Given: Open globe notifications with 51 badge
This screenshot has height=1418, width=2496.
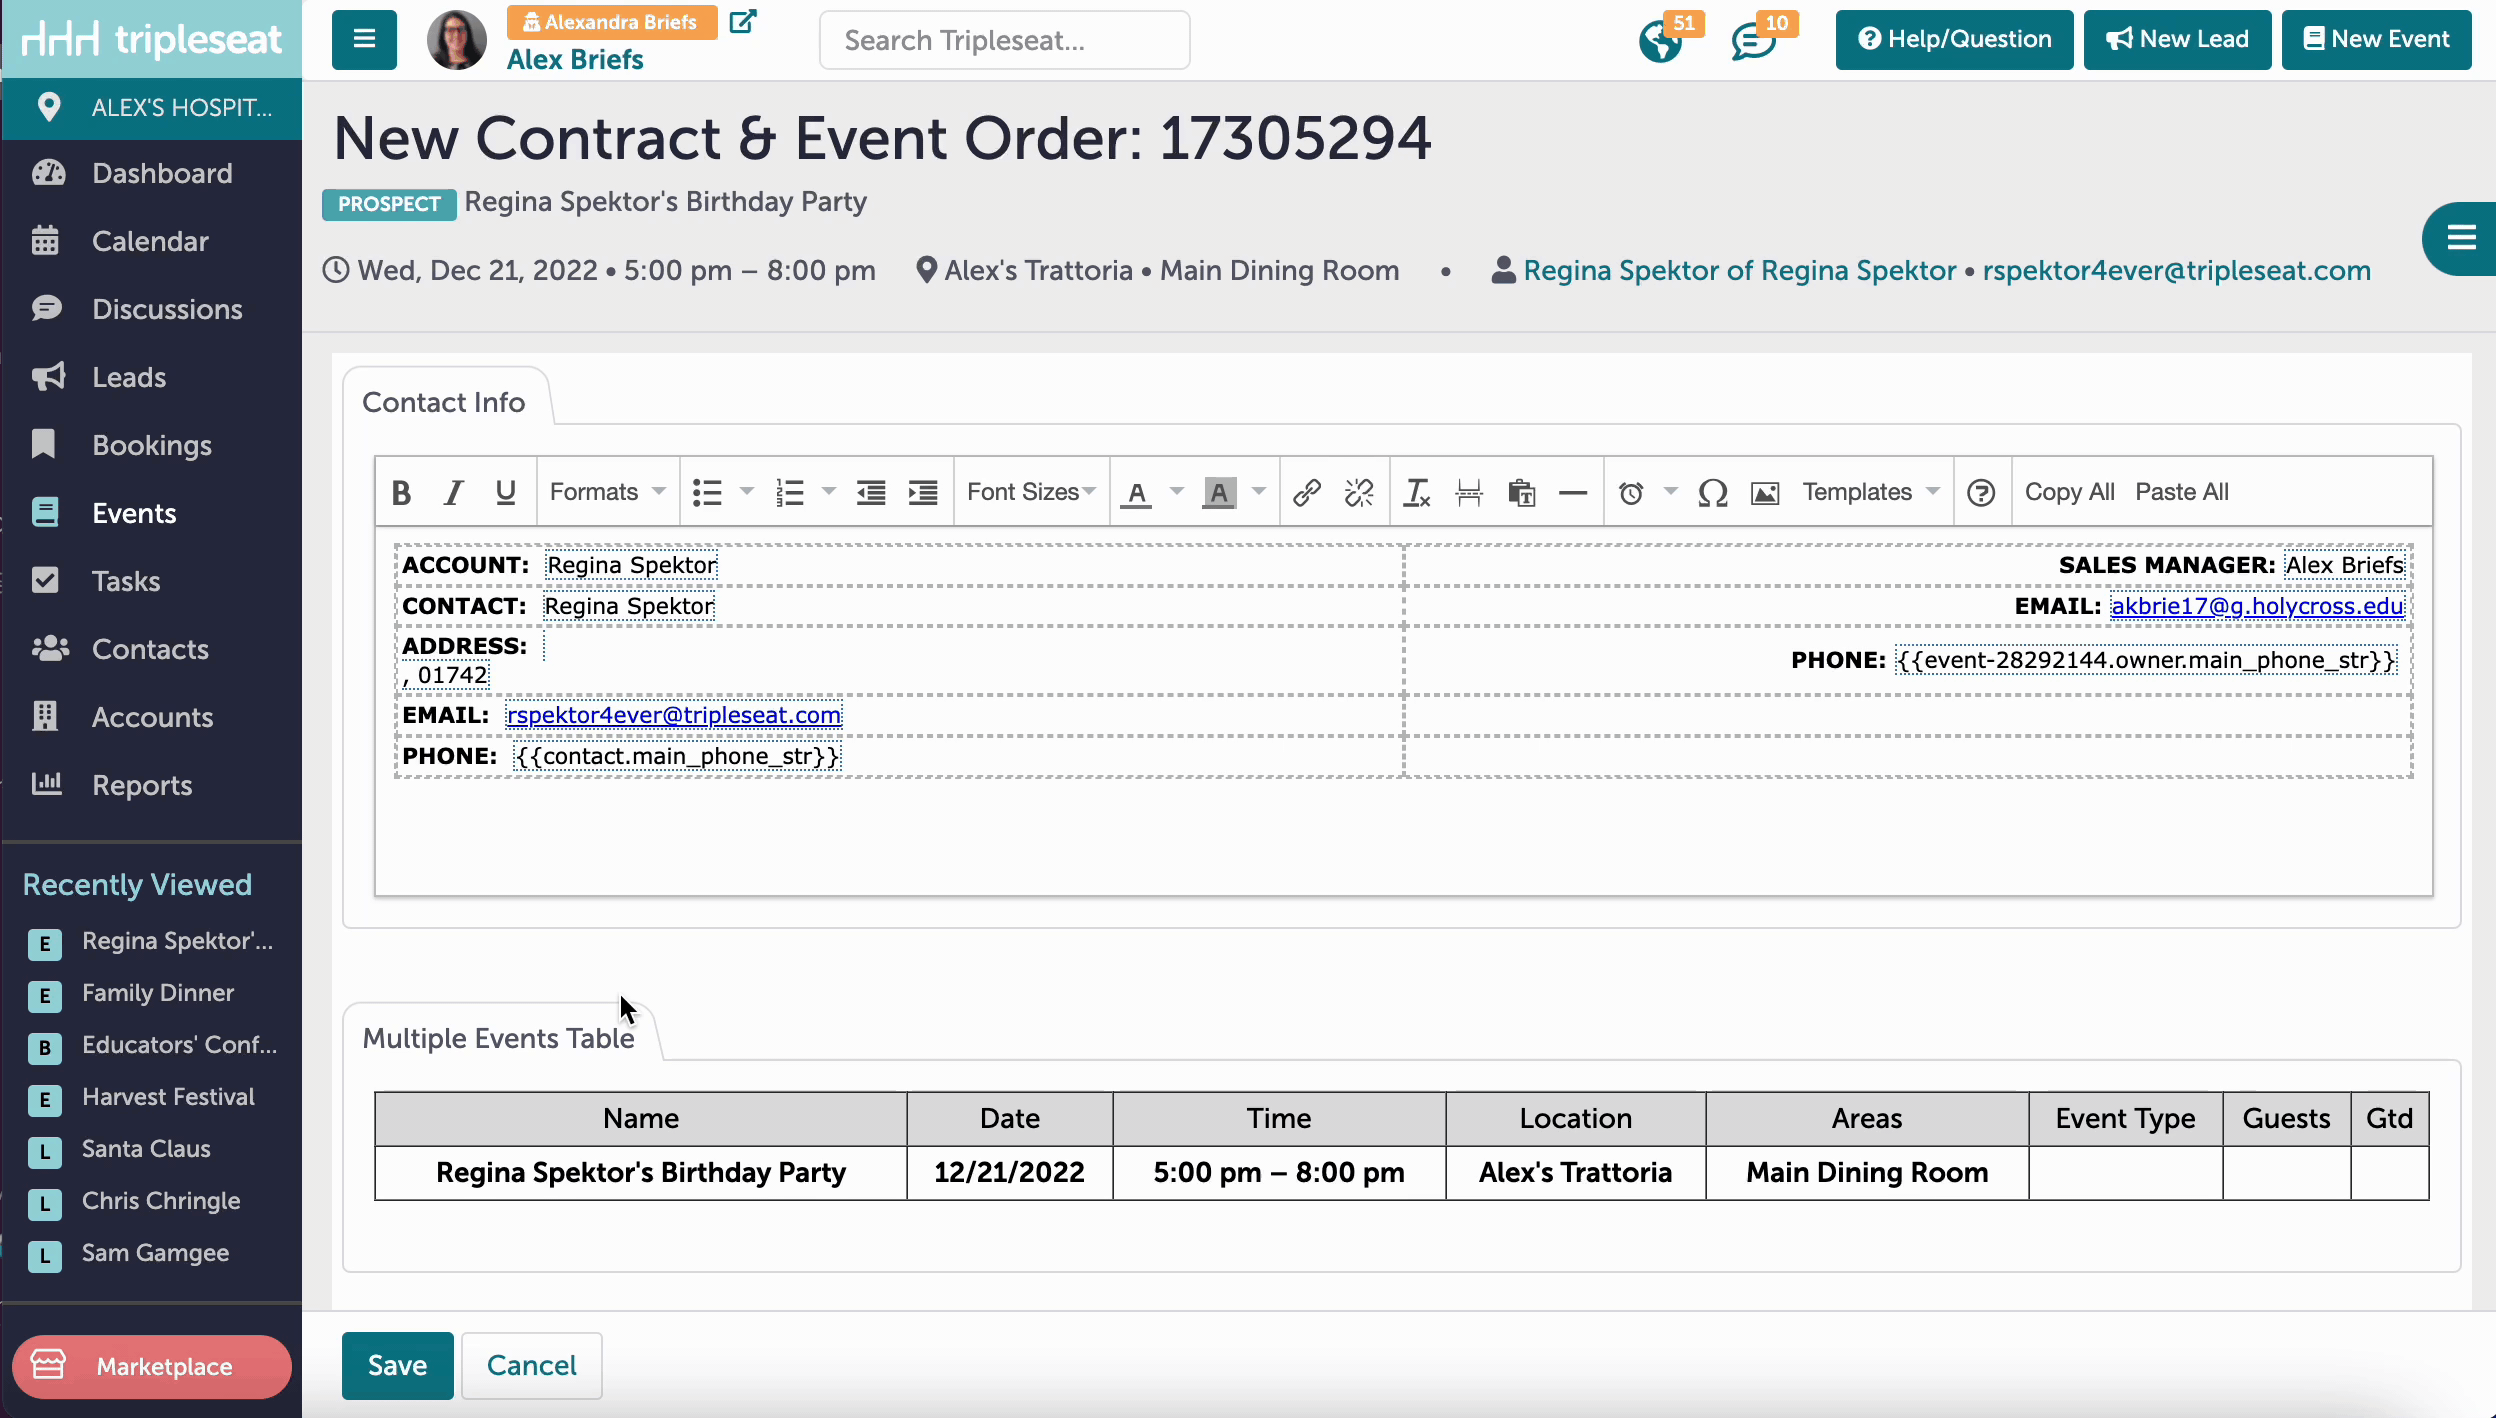Looking at the screenshot, I should 1662,40.
